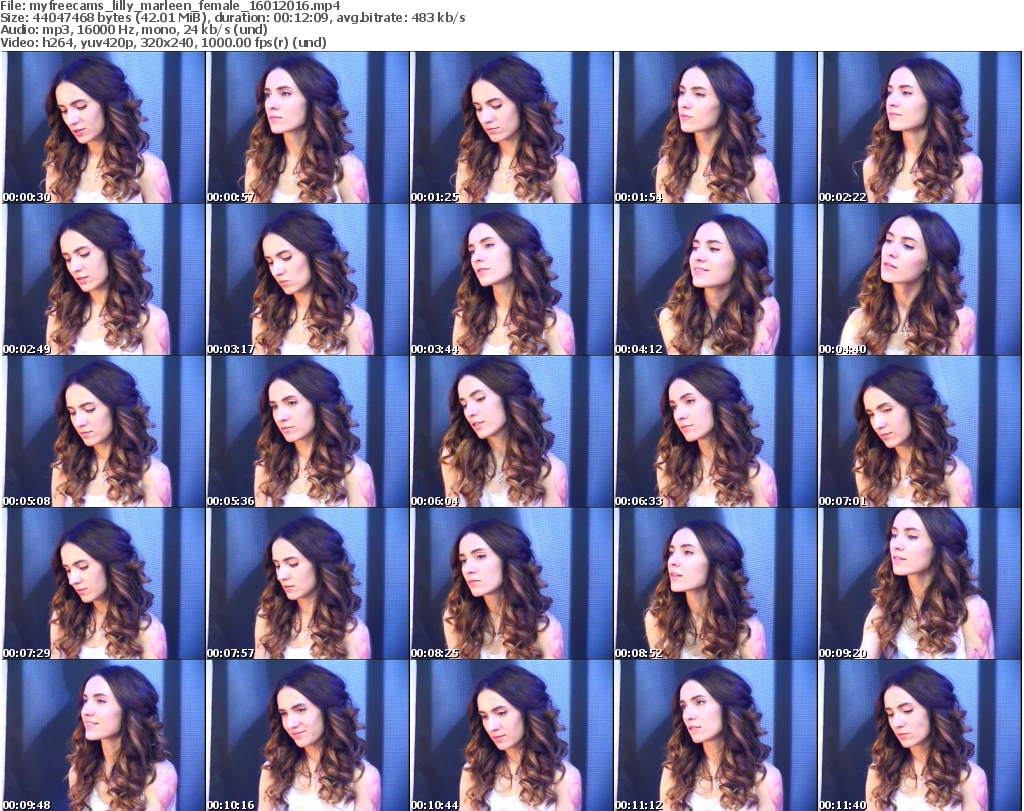Select the thumbnail at 00:10:44
The width and height of the screenshot is (1024, 811).
511,736
